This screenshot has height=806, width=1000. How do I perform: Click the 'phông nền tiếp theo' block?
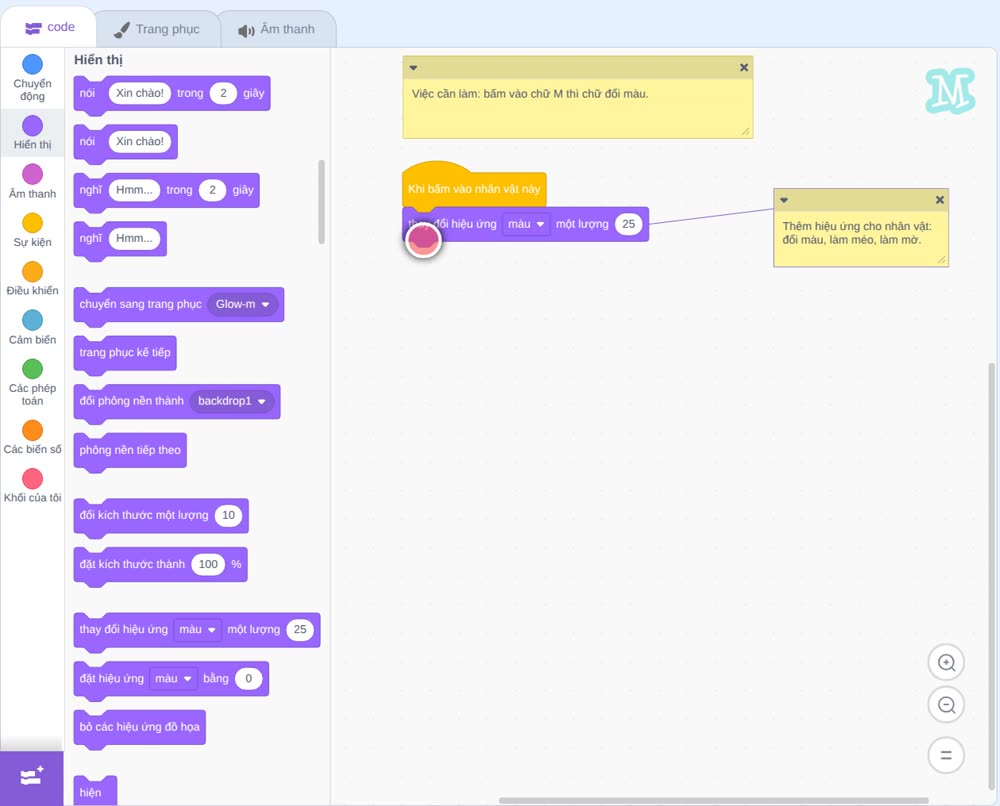[130, 451]
